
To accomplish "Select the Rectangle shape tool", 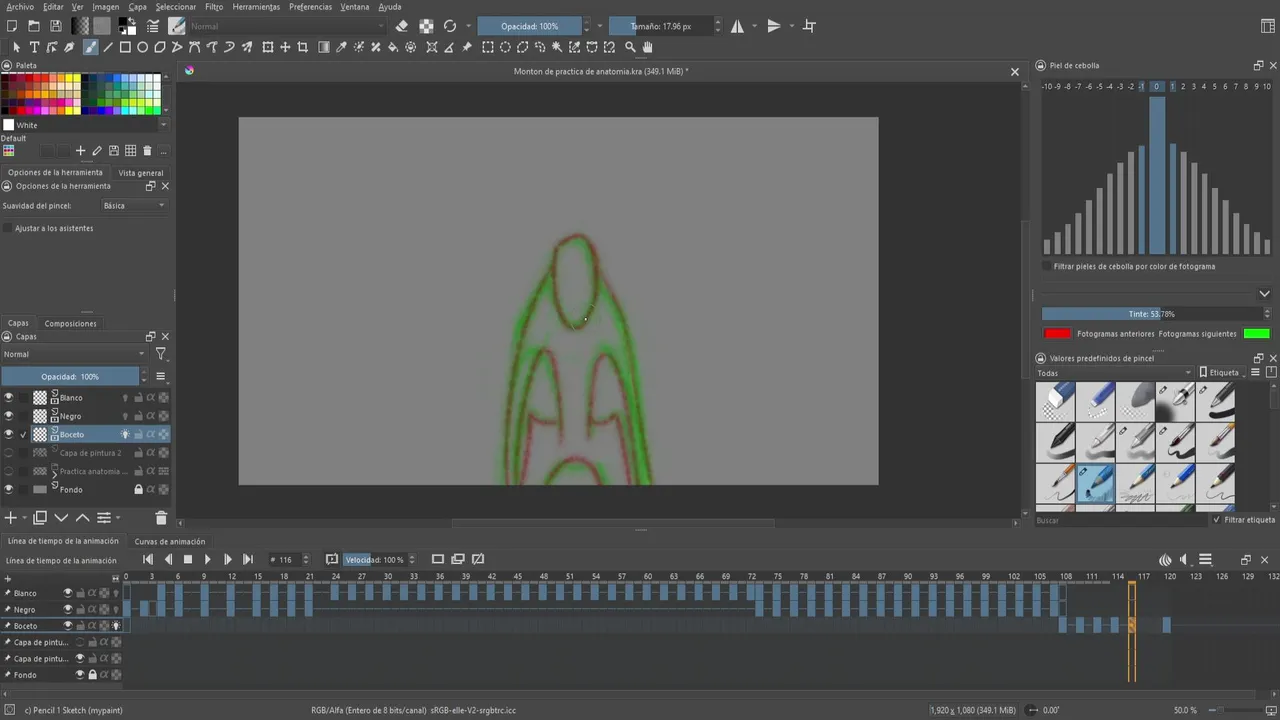I will pyautogui.click(x=125, y=47).
